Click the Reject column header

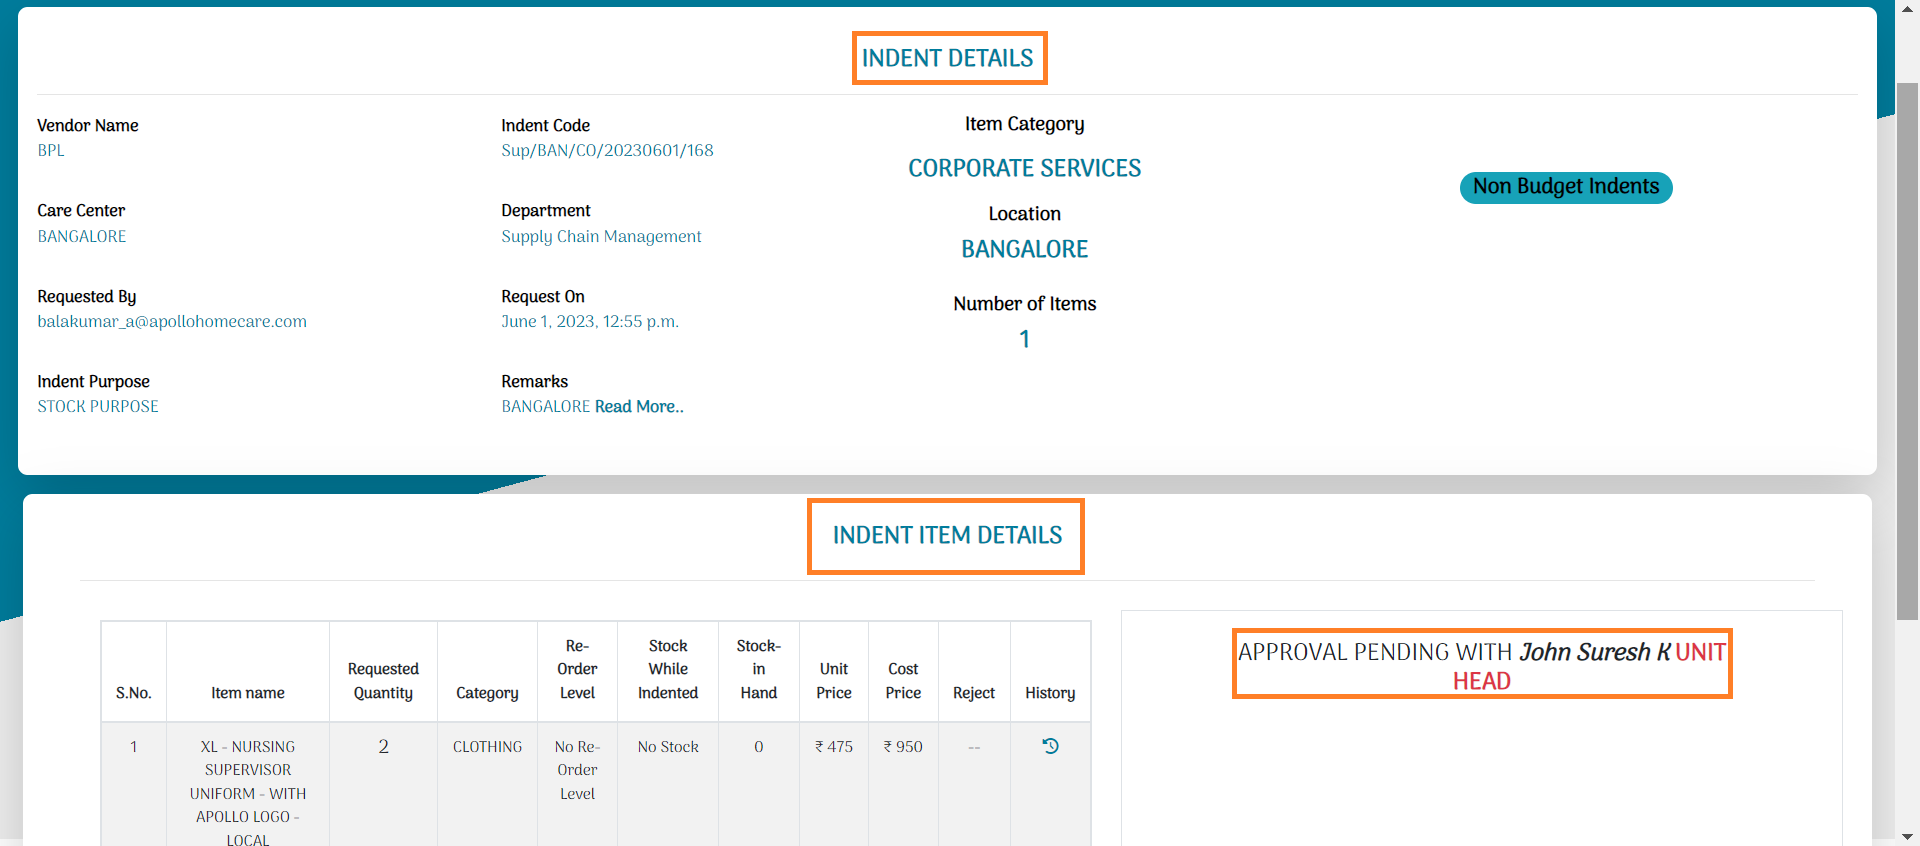[x=973, y=693]
